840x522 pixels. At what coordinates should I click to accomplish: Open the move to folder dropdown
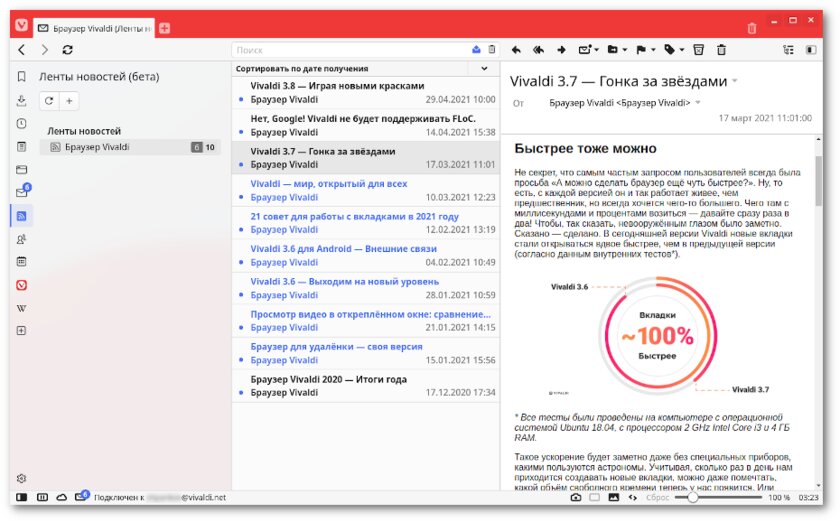coord(625,50)
